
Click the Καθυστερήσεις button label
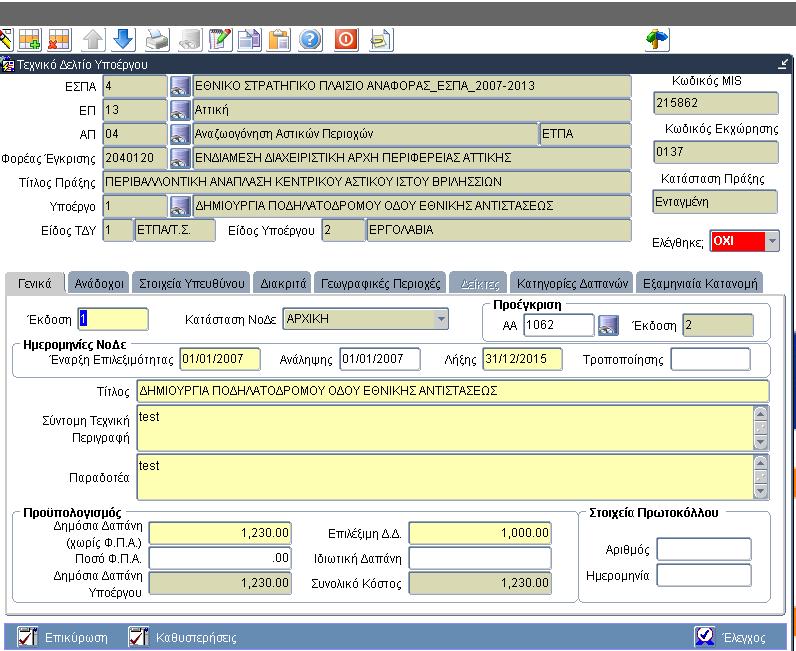[x=196, y=638]
